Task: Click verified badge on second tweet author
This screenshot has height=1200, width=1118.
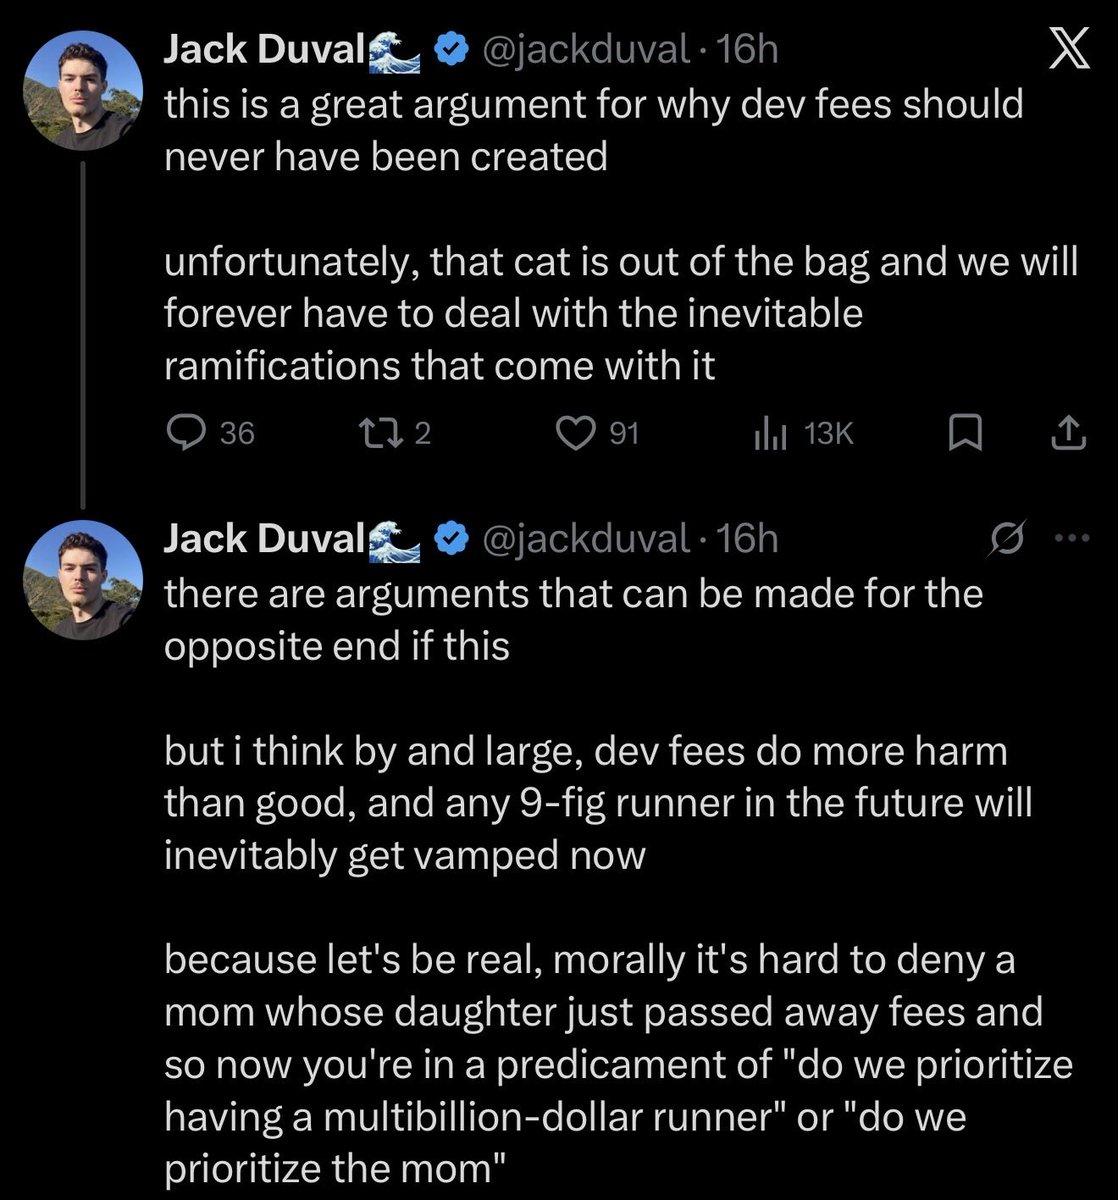Action: coord(453,539)
